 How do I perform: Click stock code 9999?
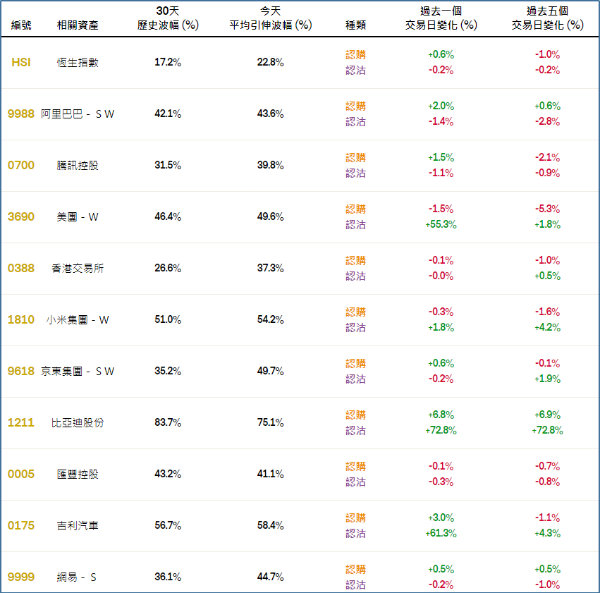[x=21, y=577]
